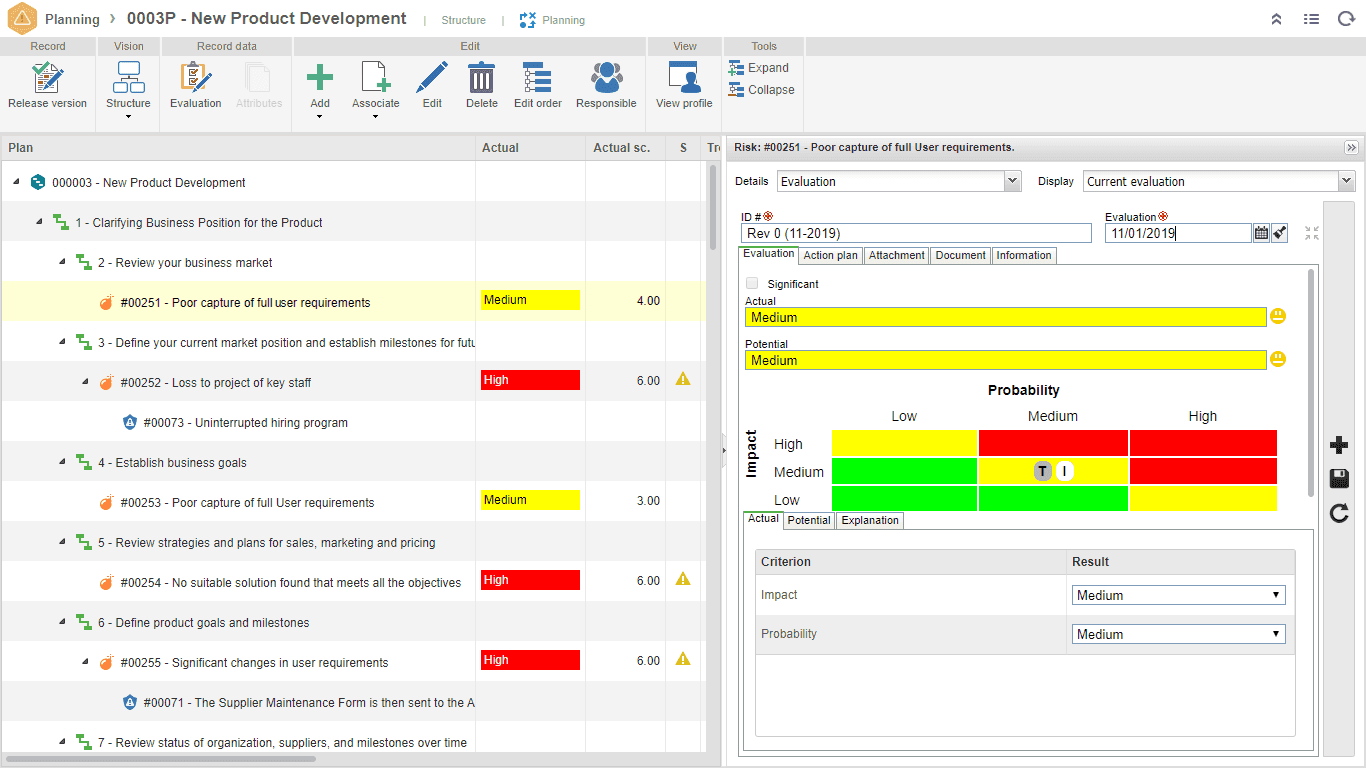The image size is (1366, 768).
Task: Collapse the 000003 New Product Development node
Action: 17,182
